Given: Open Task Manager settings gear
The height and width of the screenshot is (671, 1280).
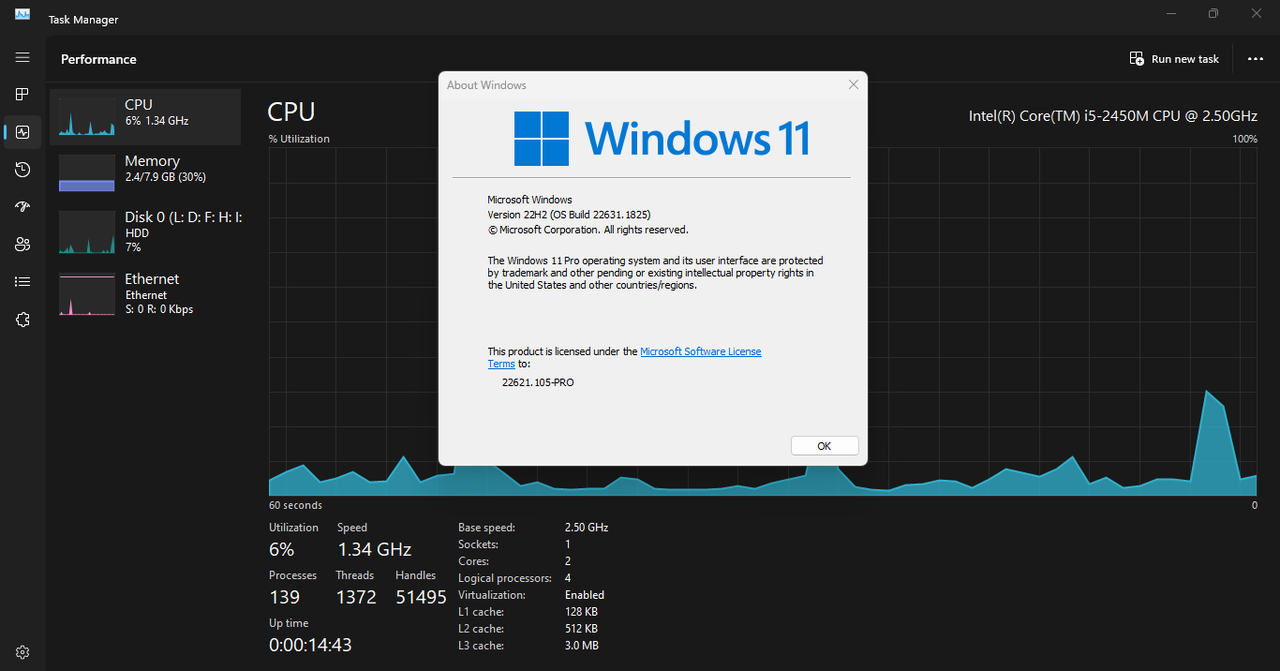Looking at the screenshot, I should click(x=22, y=652).
